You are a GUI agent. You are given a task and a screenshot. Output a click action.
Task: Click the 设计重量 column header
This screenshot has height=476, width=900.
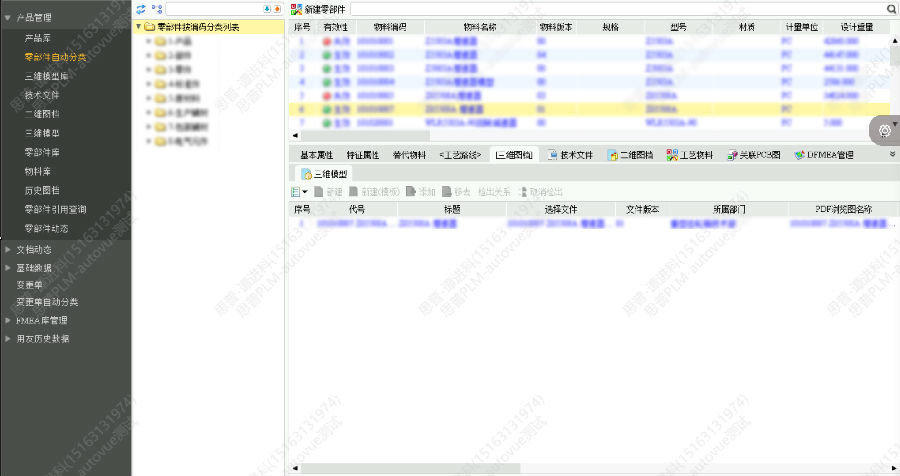point(857,27)
